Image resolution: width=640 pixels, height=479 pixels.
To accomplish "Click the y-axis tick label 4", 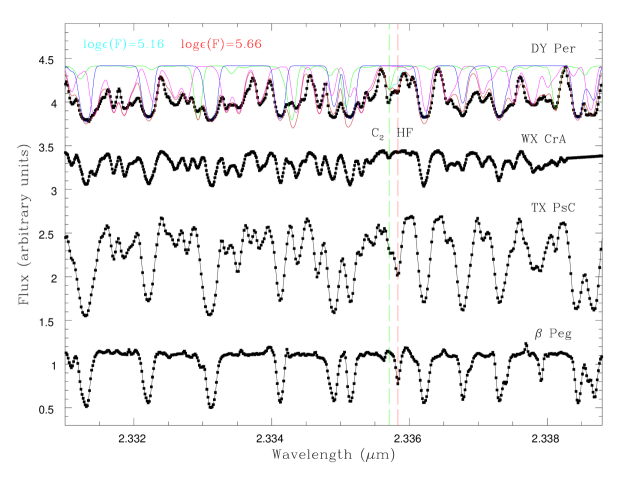I will [53, 104].
